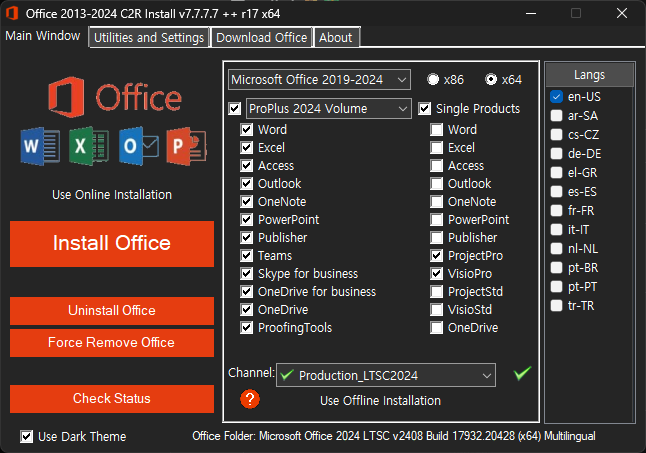Uncheck the VisioPro single product
The image size is (646, 453).
436,273
